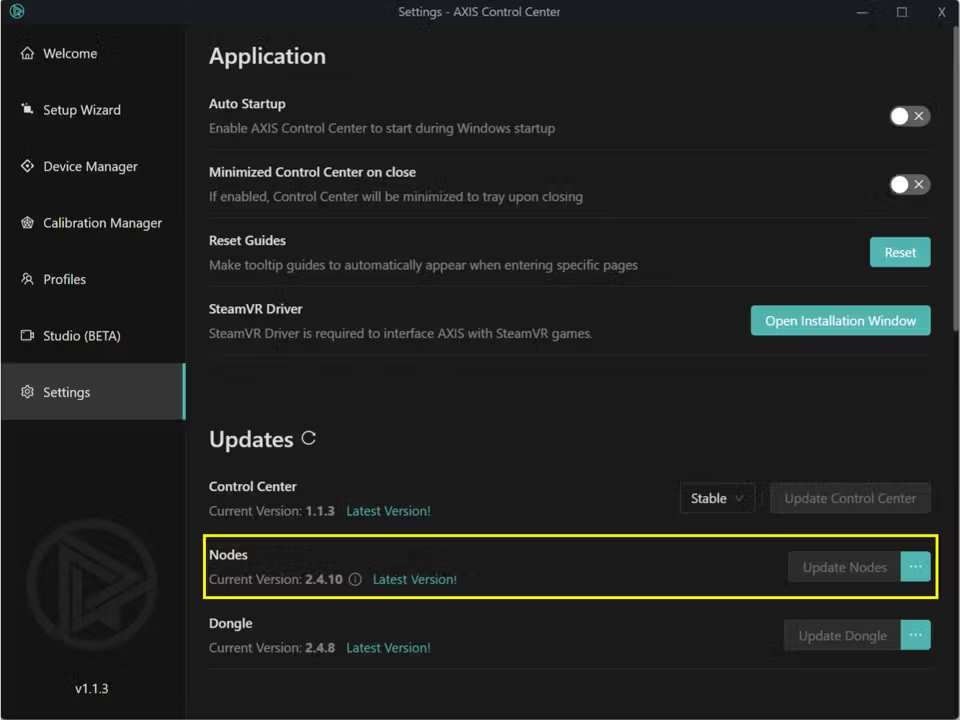
Task: Refresh updates using icon beside Updates heading
Action: pyautogui.click(x=309, y=438)
